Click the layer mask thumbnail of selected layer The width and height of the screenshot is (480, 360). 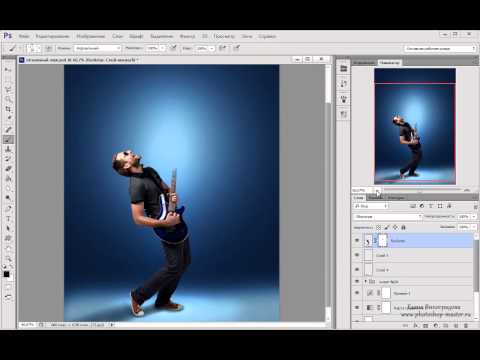pyautogui.click(x=383, y=240)
